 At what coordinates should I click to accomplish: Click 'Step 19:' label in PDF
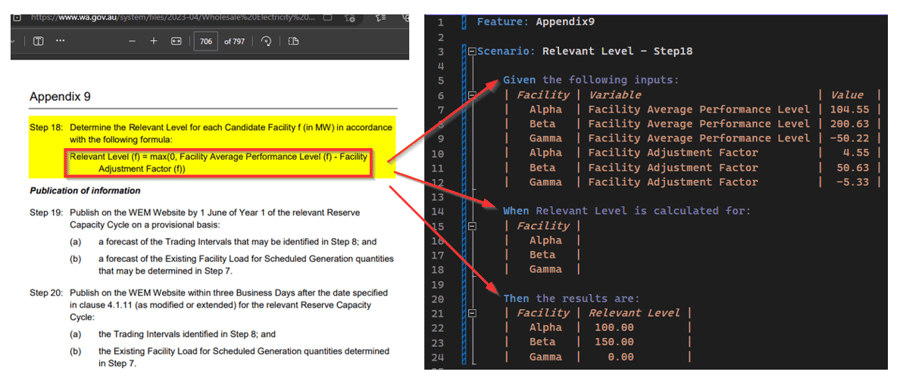(46, 213)
